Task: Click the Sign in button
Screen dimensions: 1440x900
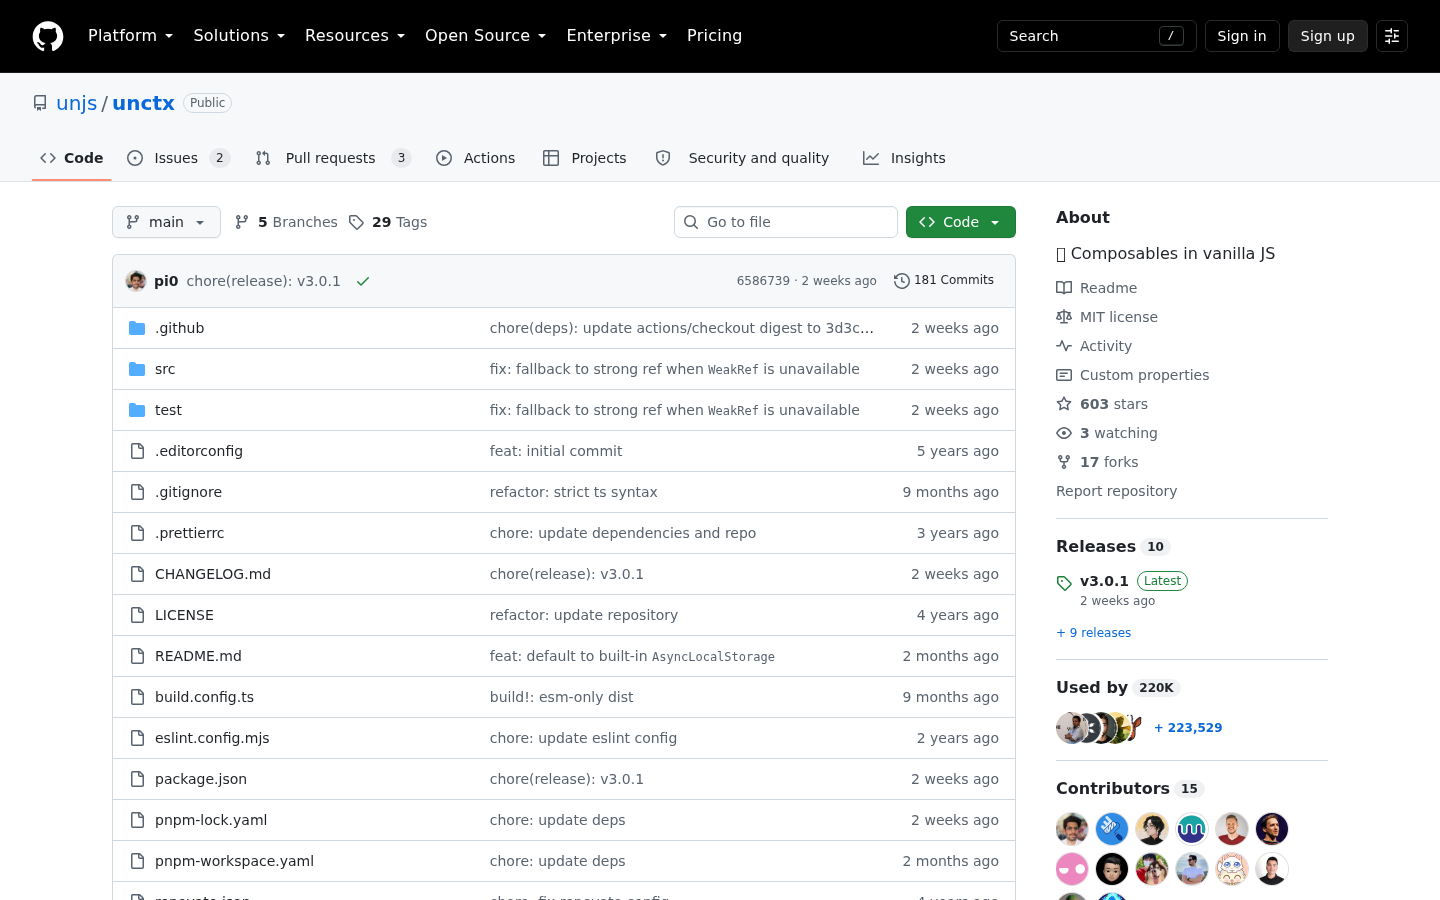Action: 1242,36
